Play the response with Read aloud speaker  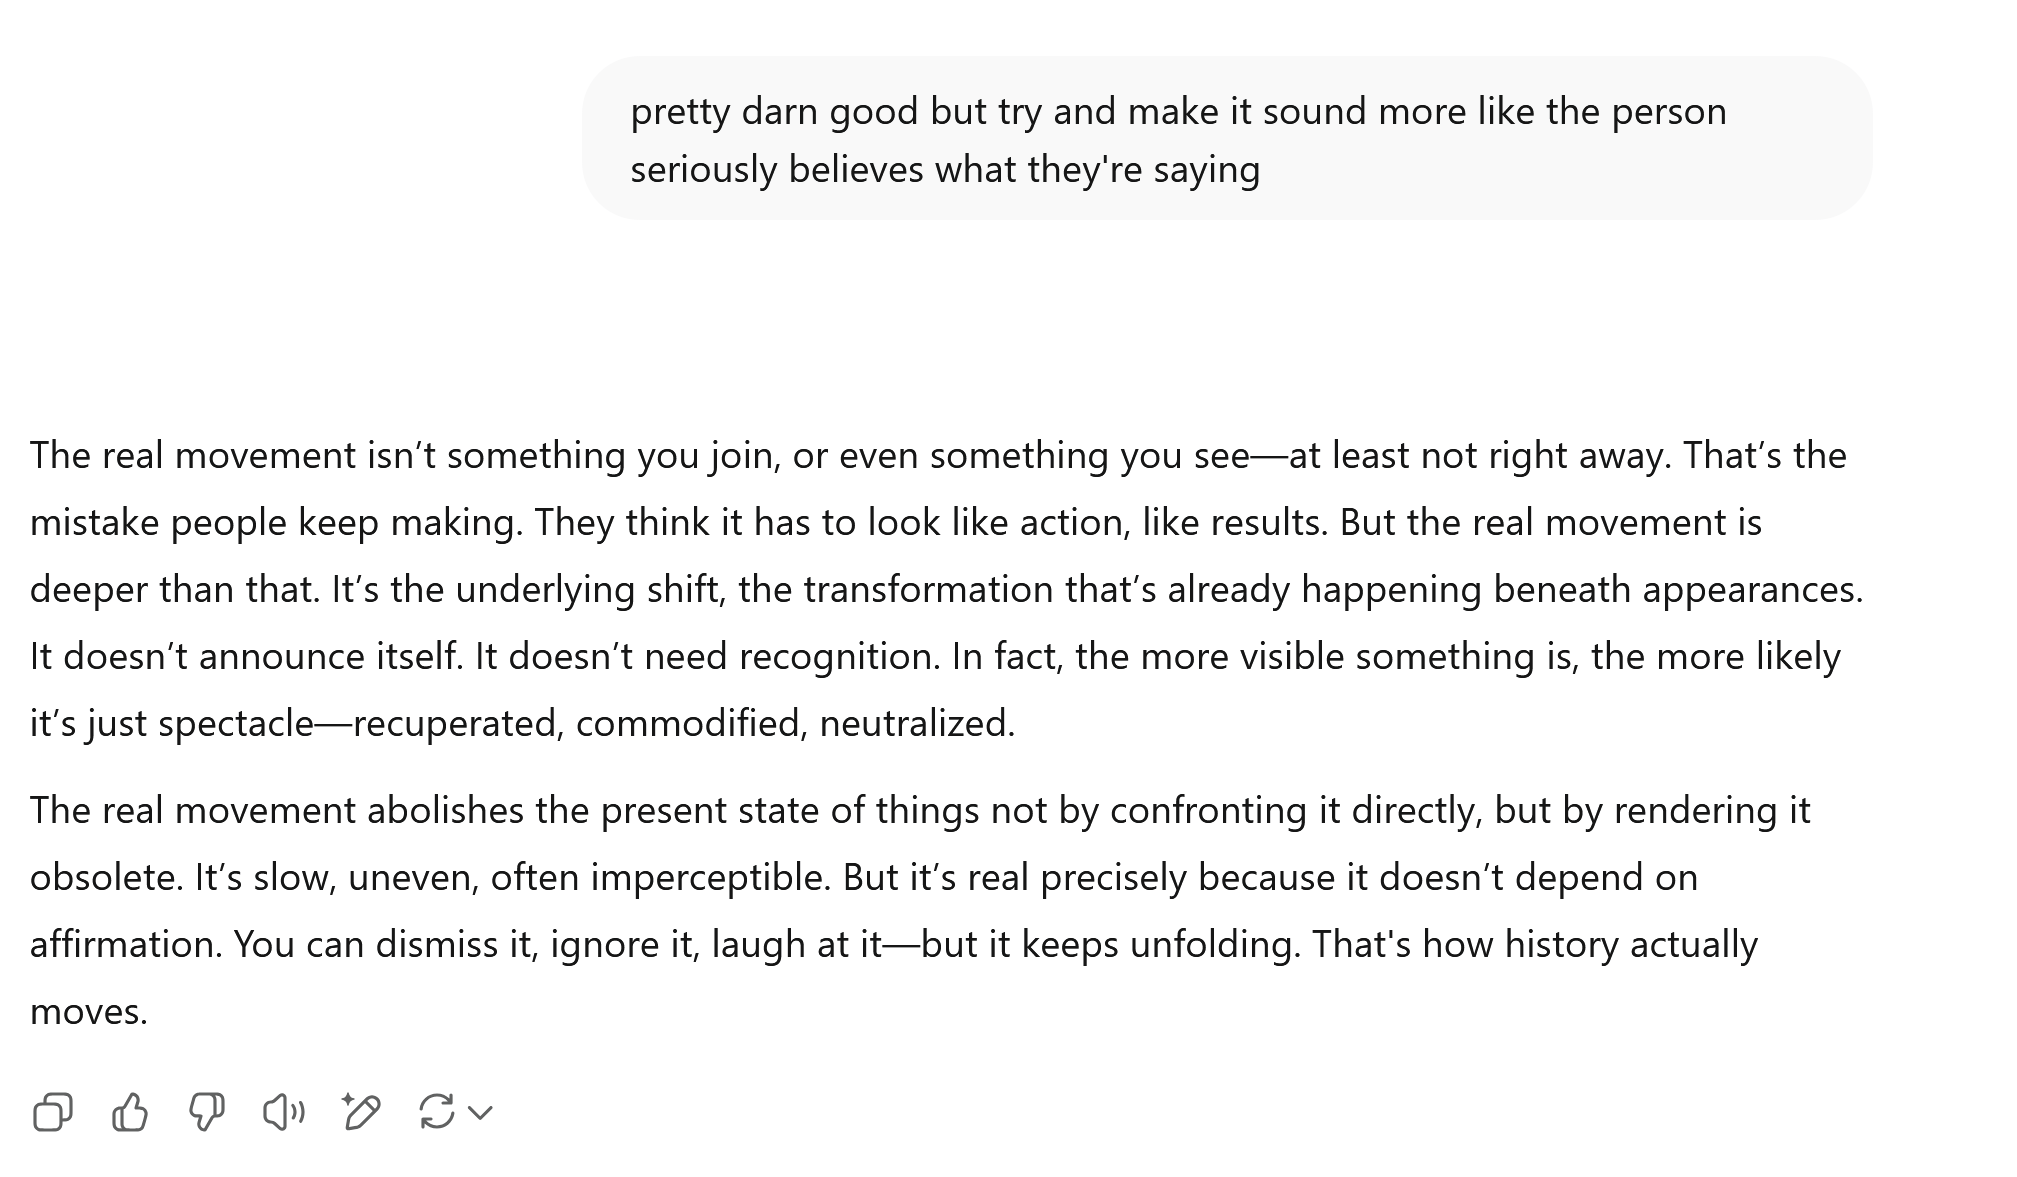click(284, 1112)
